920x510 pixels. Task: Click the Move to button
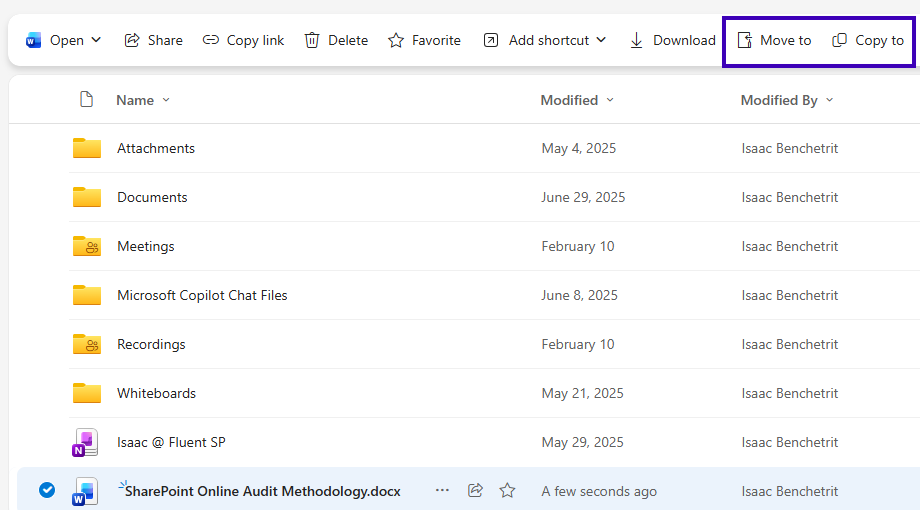[x=774, y=40]
